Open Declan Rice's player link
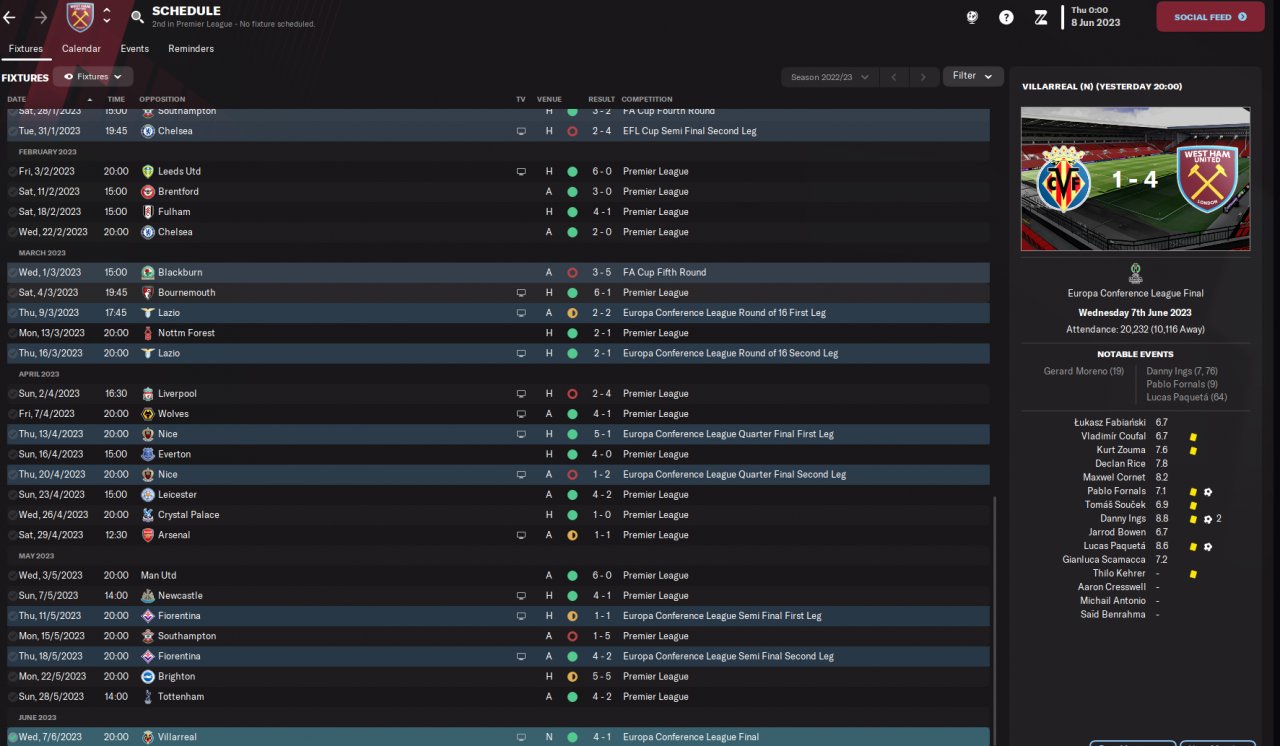 point(1121,464)
